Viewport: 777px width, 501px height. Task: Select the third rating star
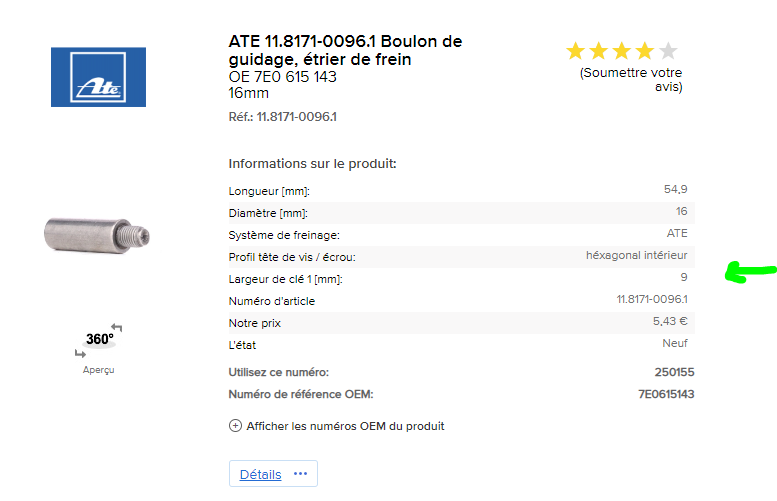tap(621, 51)
